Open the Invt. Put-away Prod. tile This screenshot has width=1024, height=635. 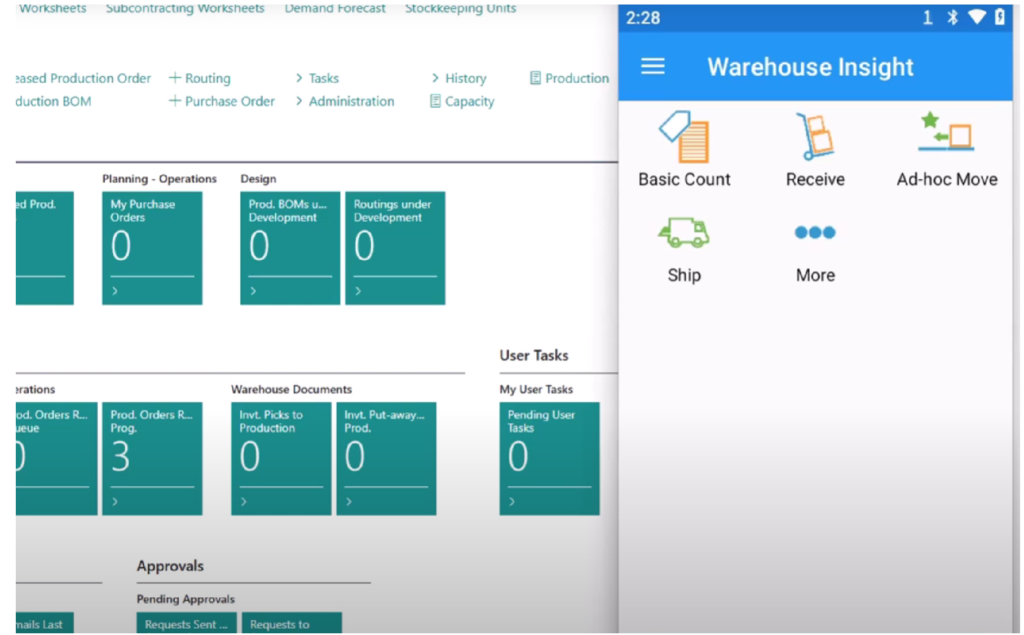point(386,458)
